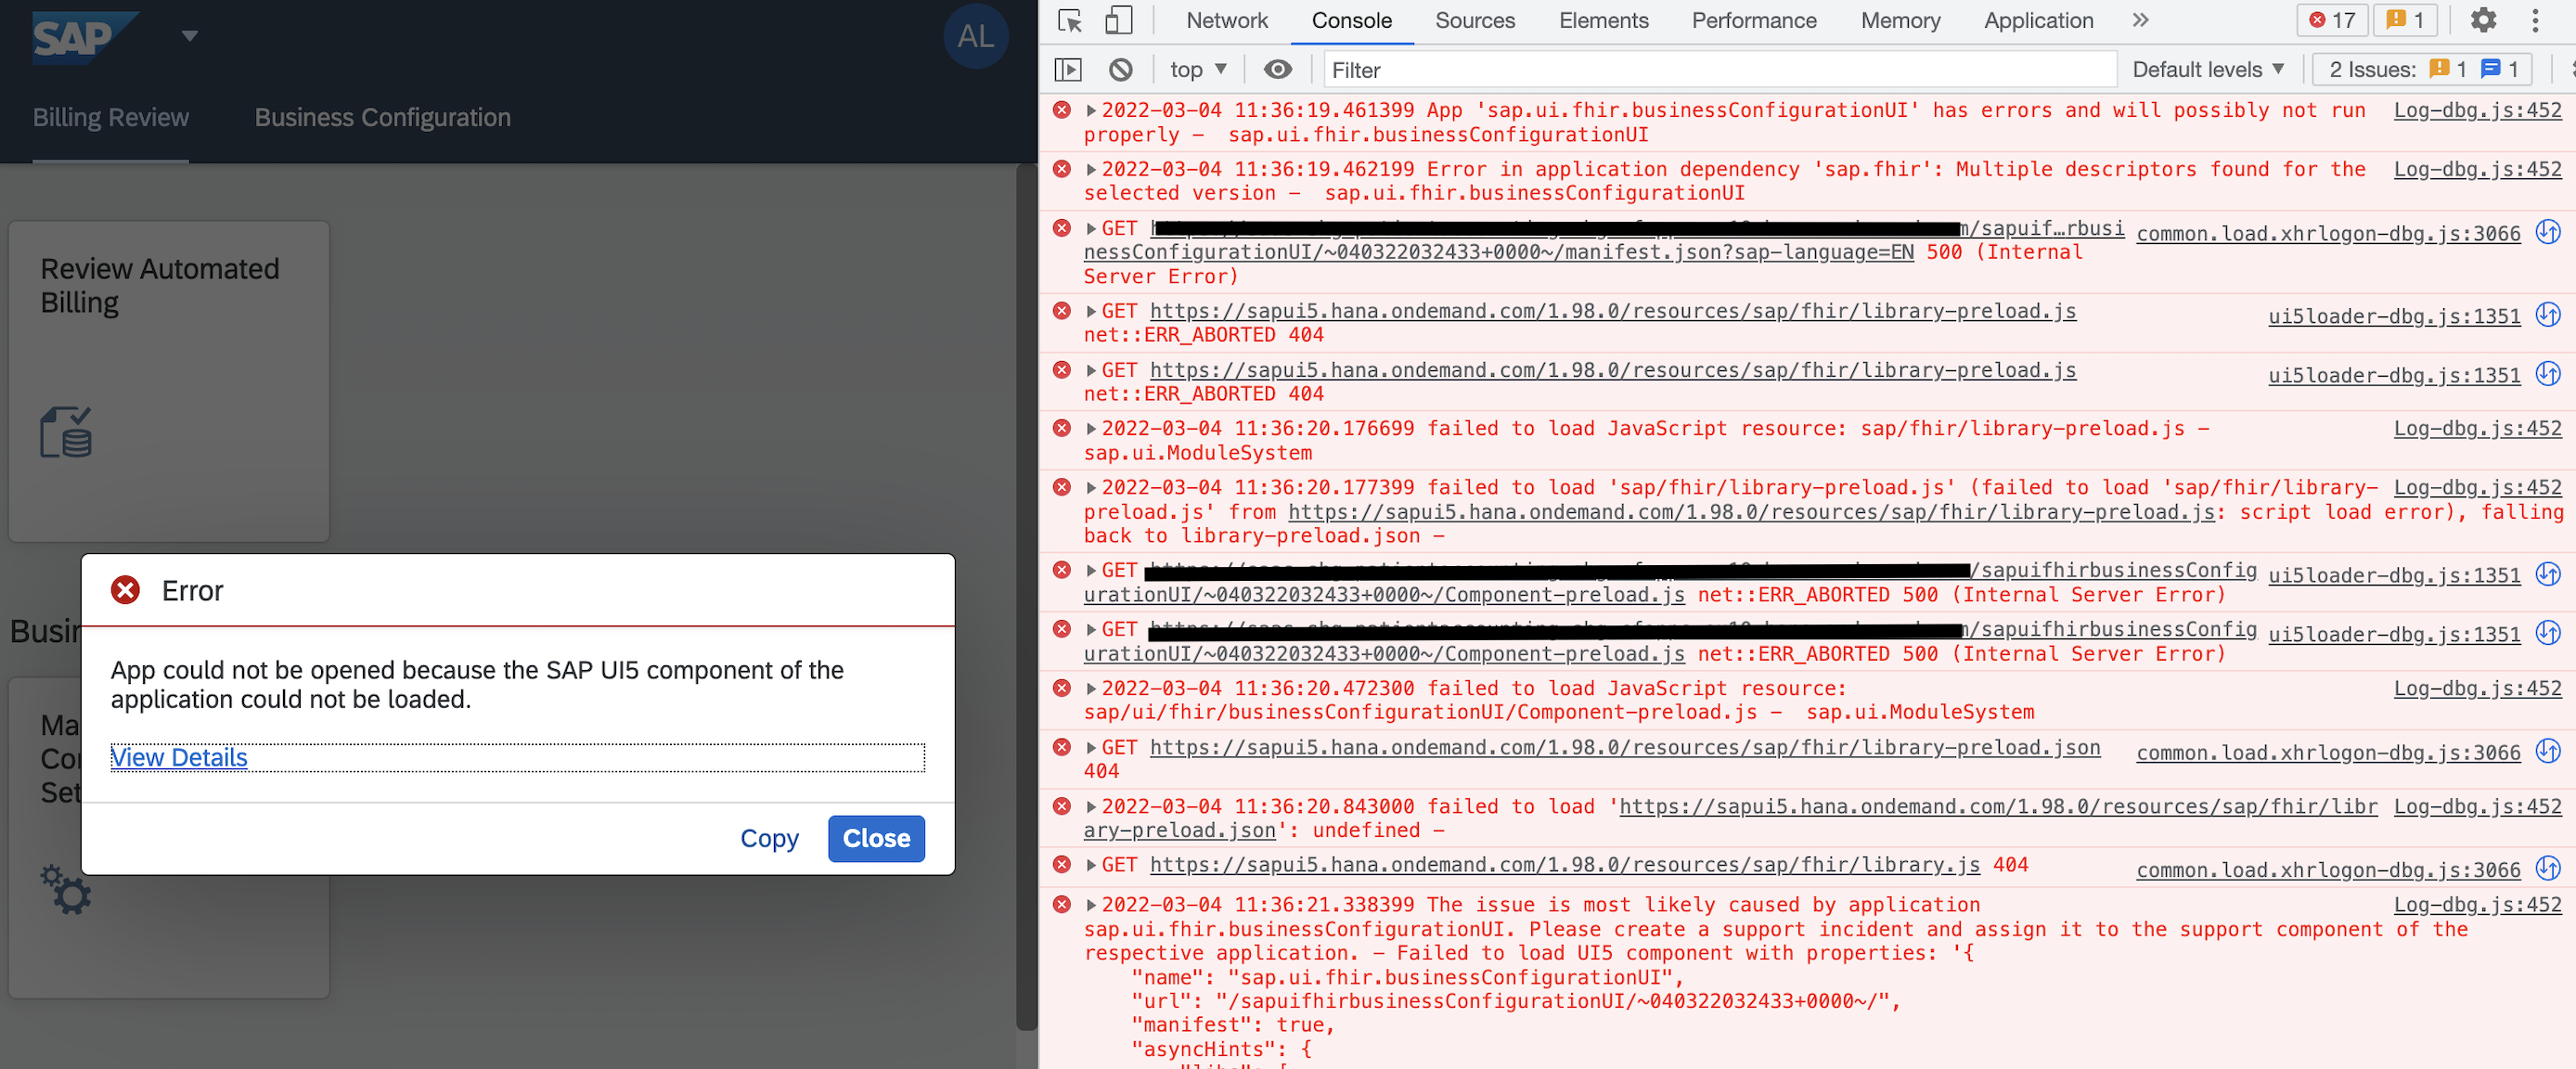Click the AL user avatar
The width and height of the screenshot is (2576, 1069).
tap(975, 37)
